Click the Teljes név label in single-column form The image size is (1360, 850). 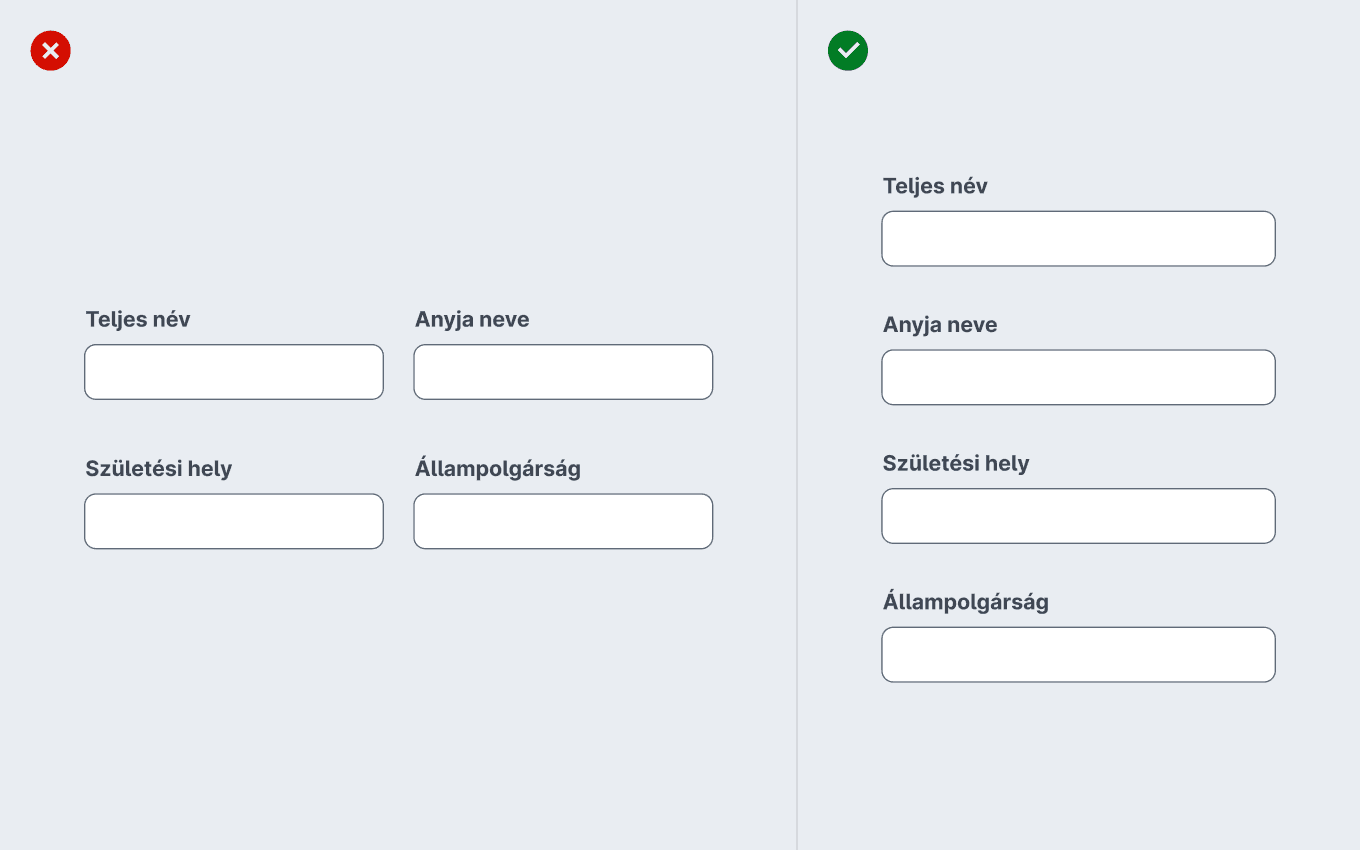[x=935, y=186]
